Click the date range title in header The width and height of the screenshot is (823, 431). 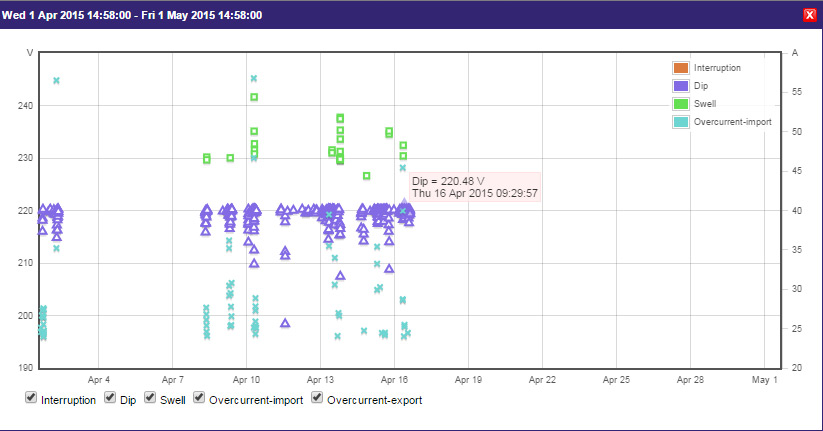pos(132,15)
